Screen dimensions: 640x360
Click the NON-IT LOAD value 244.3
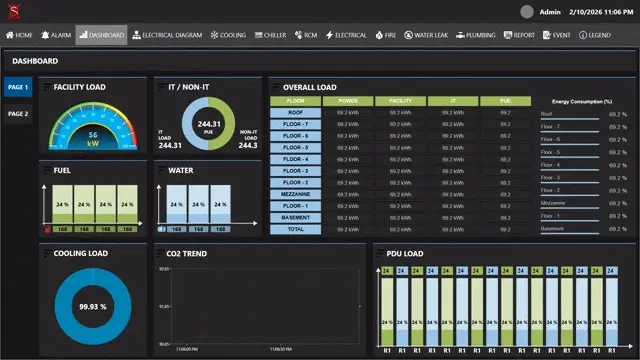point(248,145)
